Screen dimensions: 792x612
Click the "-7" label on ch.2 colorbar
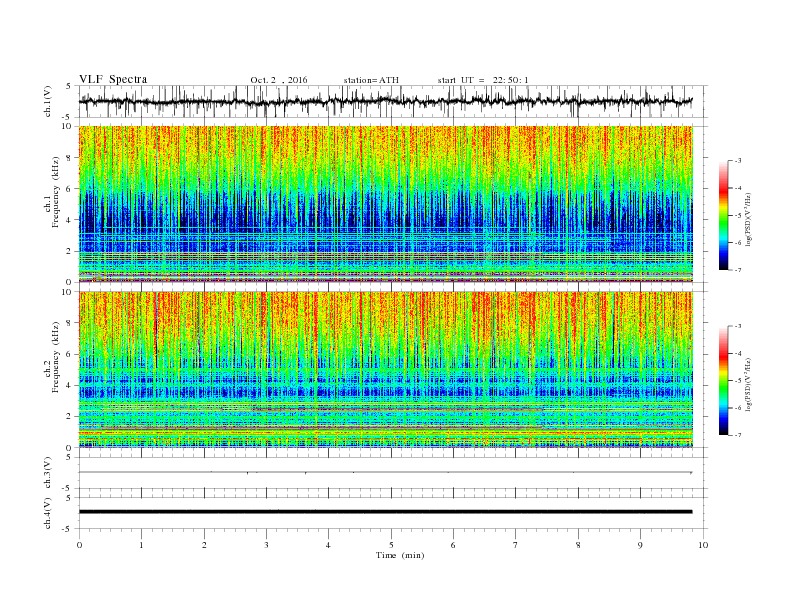click(x=738, y=435)
